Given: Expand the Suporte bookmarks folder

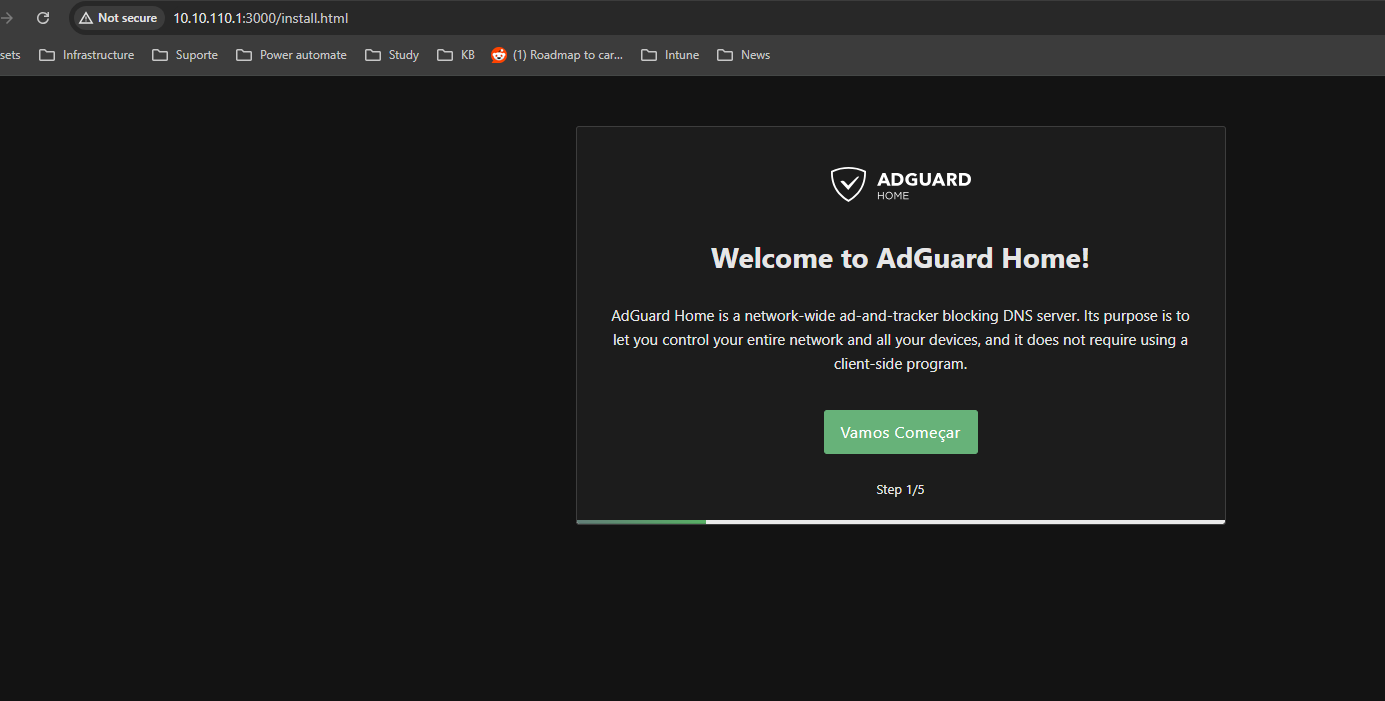Looking at the screenshot, I should coord(185,55).
